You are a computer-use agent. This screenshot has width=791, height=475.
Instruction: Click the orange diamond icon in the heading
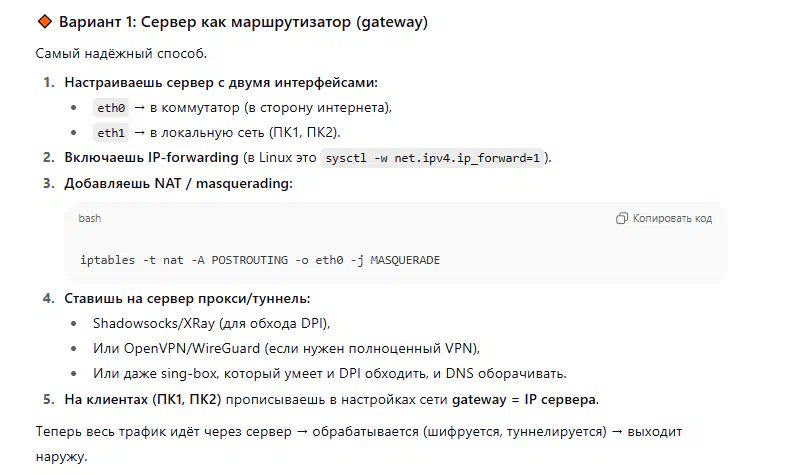pyautogui.click(x=43, y=22)
